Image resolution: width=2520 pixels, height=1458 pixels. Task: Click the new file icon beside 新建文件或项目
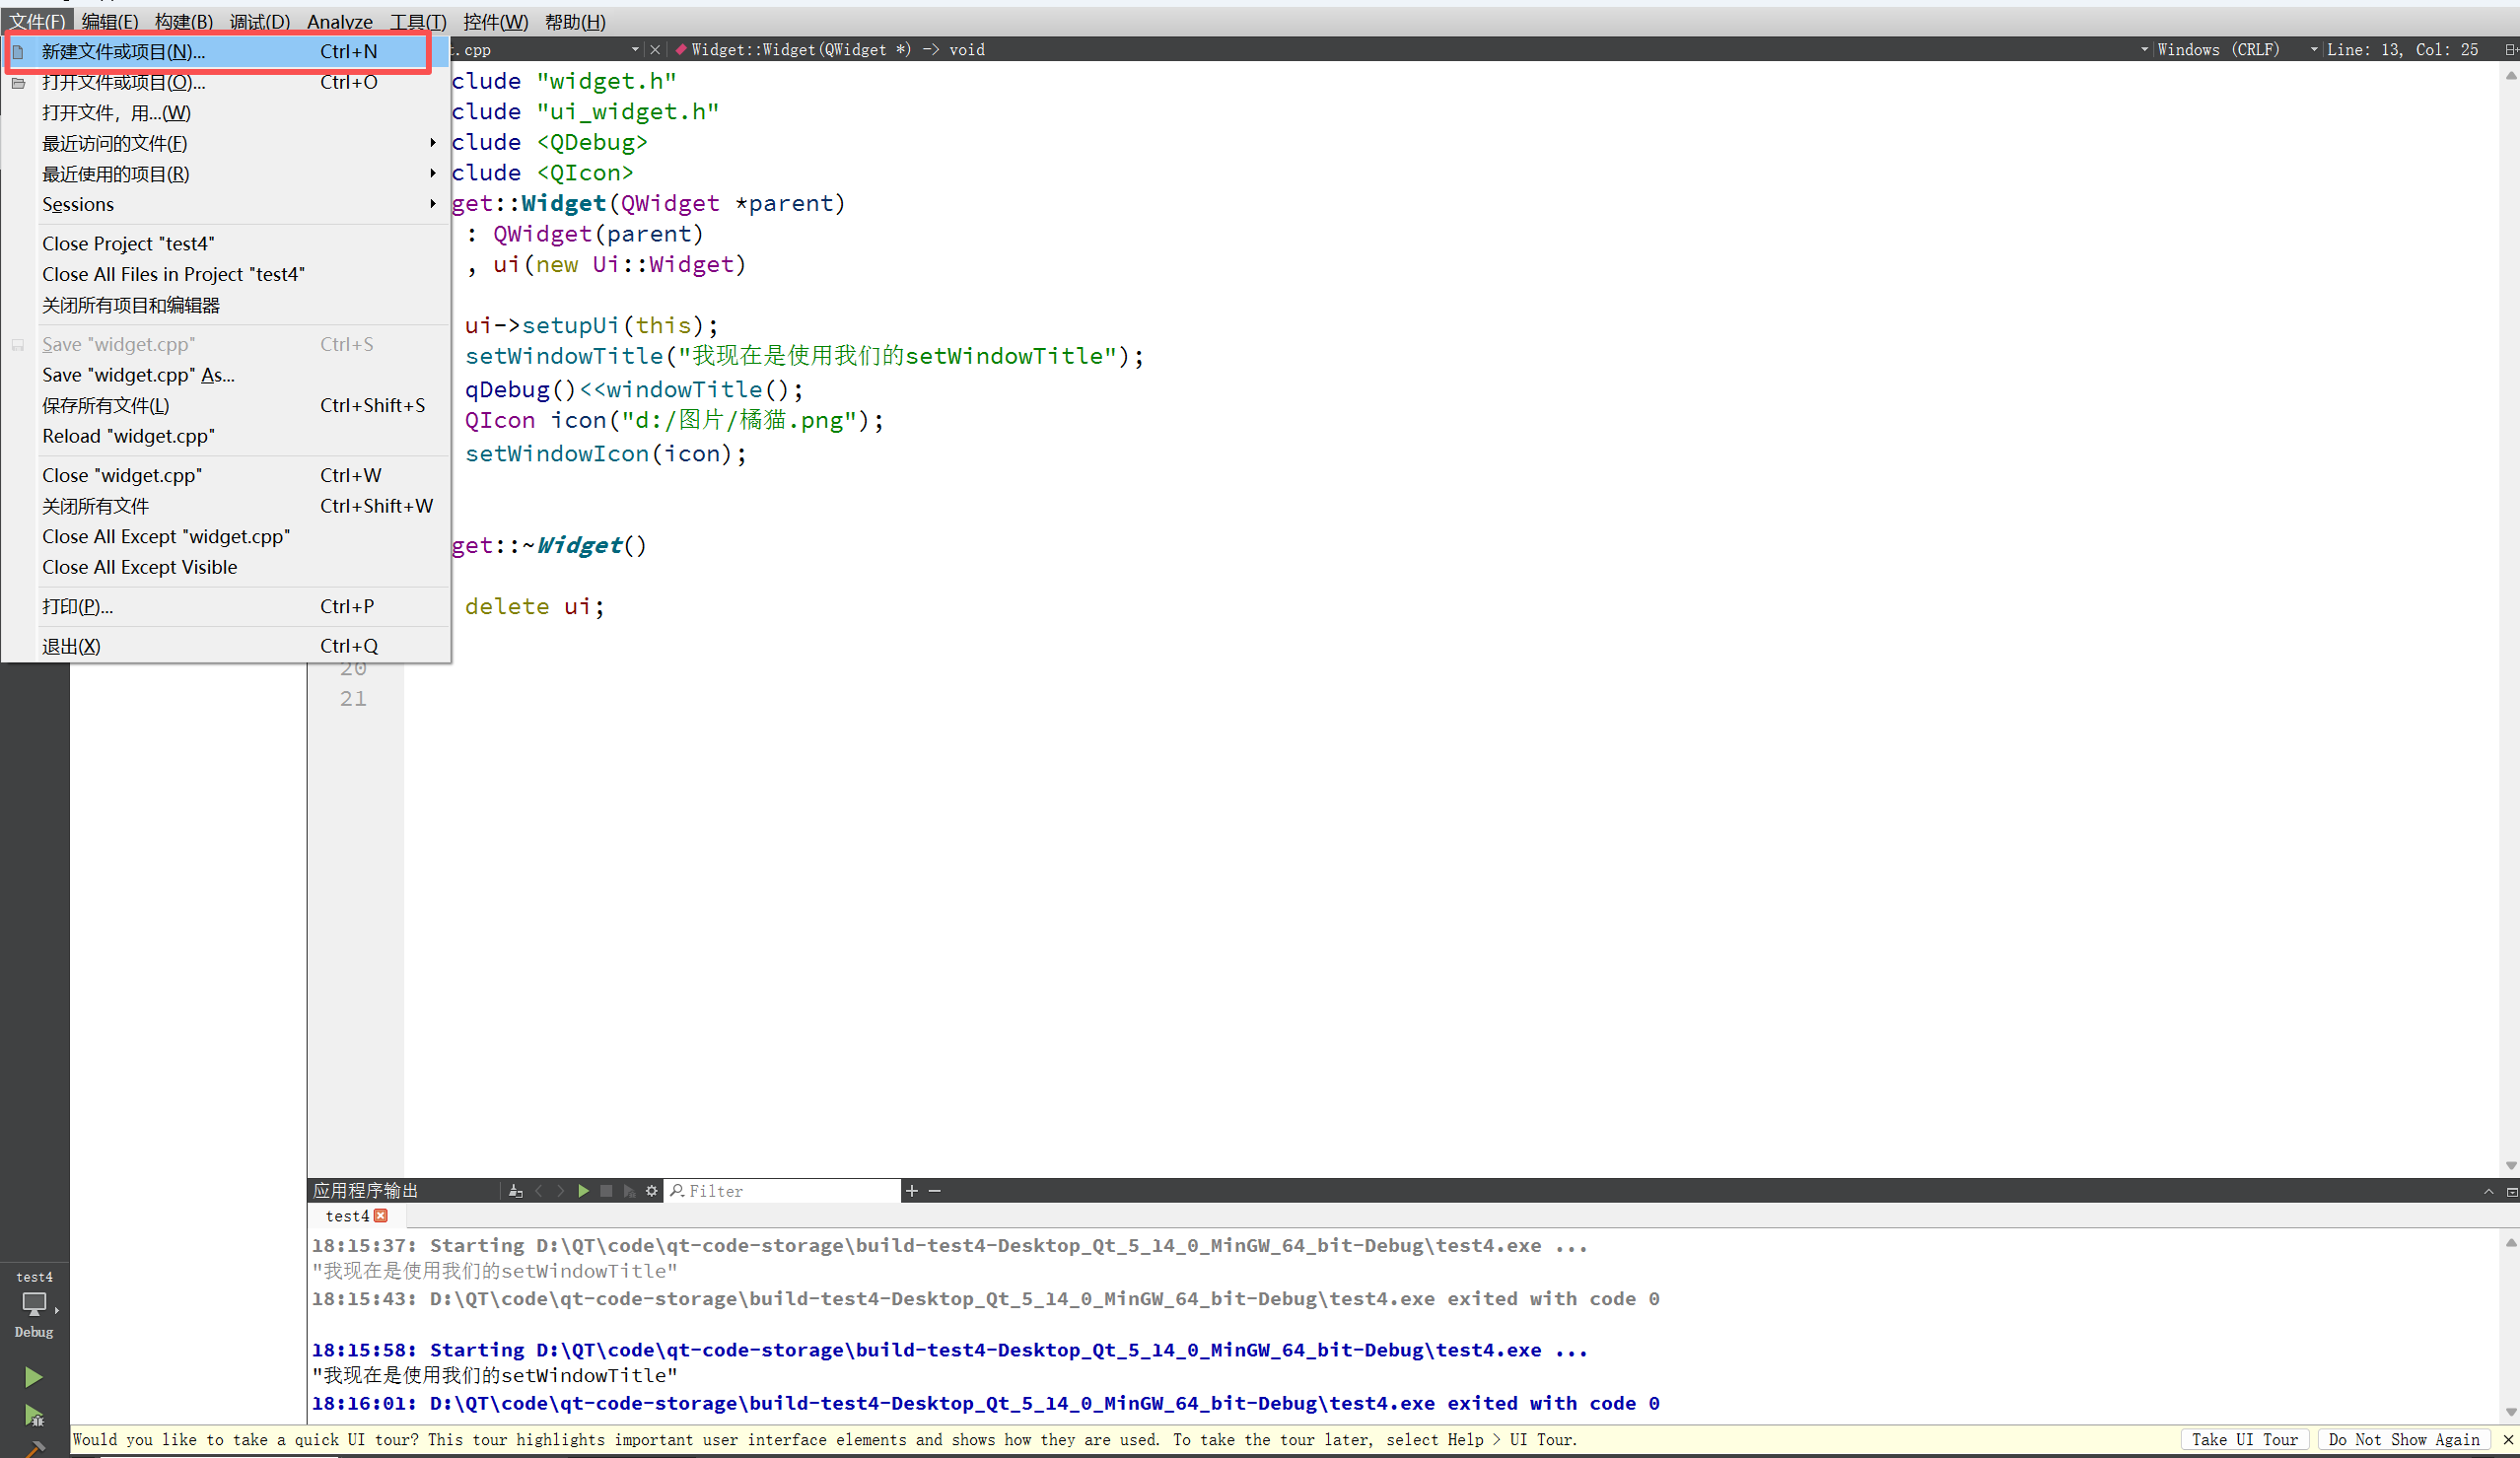(x=18, y=52)
